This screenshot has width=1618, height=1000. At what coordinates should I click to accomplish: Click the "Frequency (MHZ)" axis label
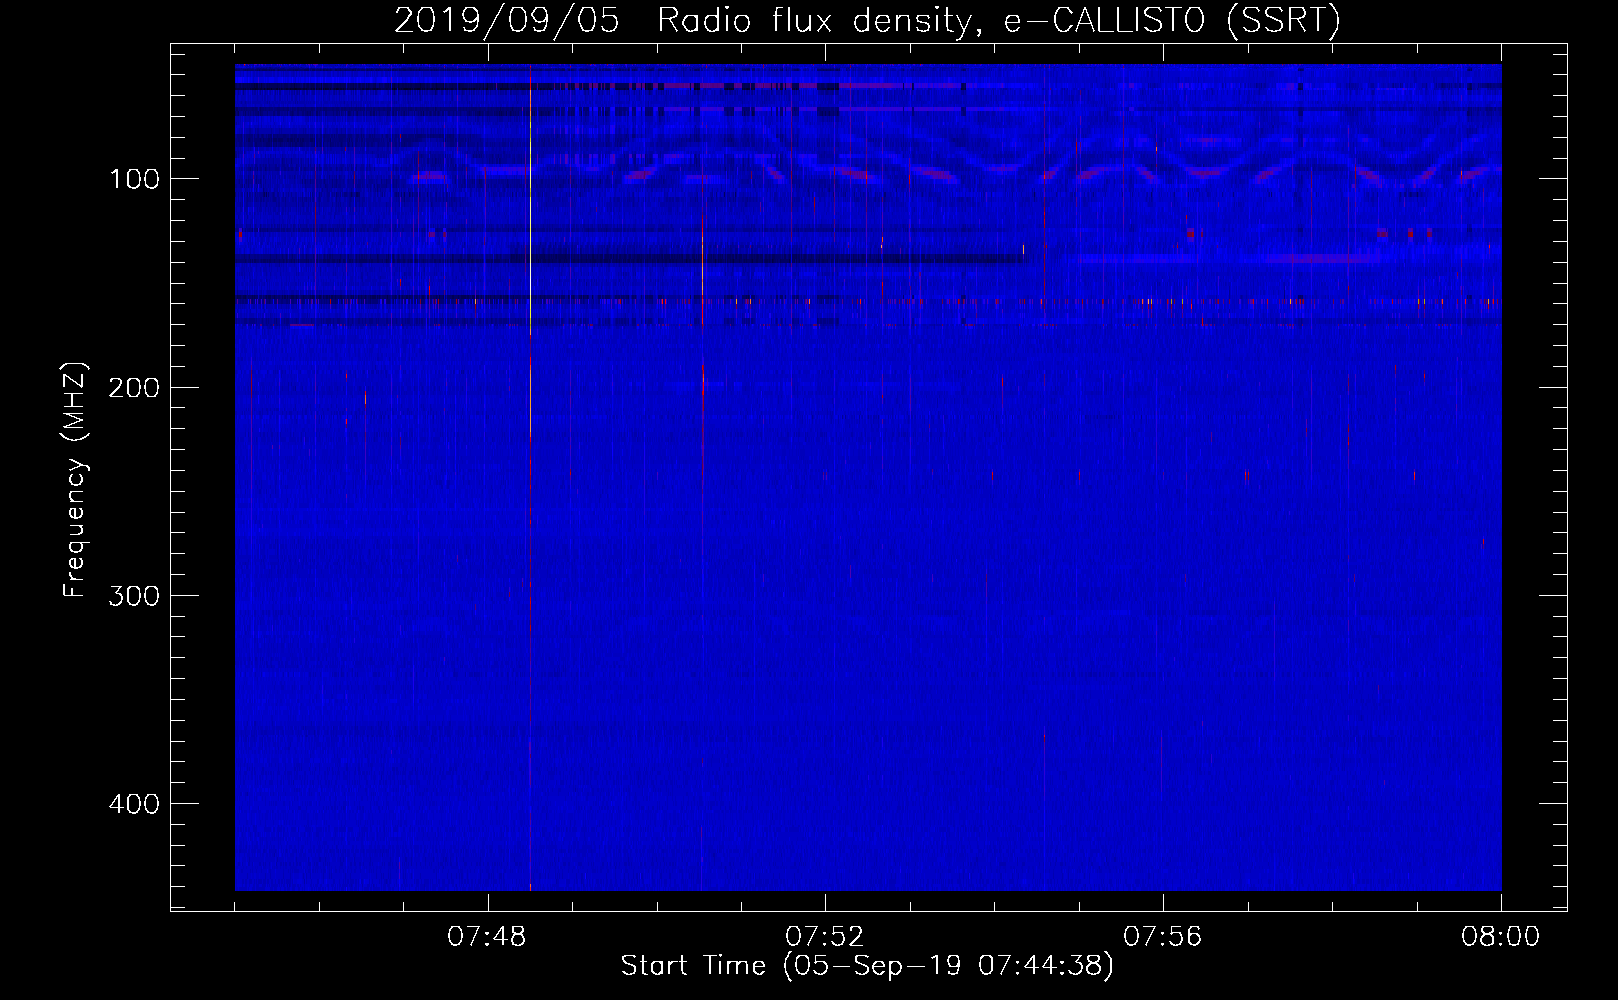tap(75, 480)
